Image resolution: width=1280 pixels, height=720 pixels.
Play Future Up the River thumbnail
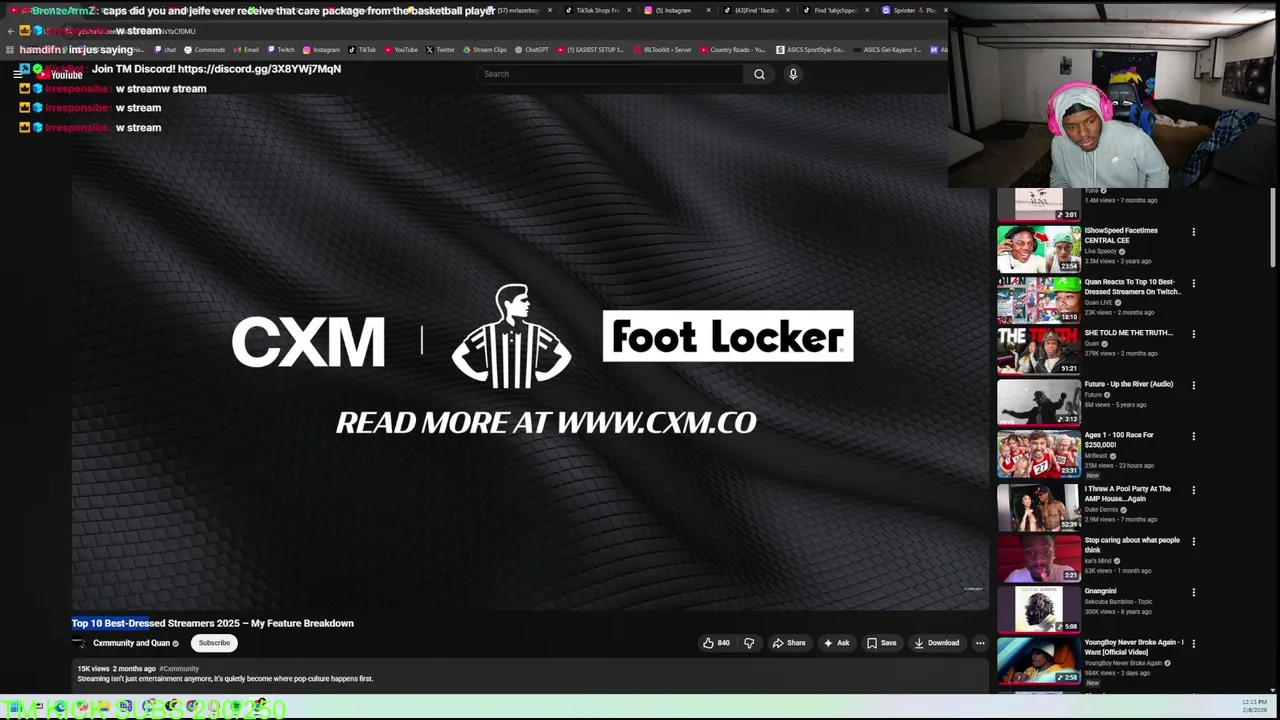pyautogui.click(x=1038, y=402)
